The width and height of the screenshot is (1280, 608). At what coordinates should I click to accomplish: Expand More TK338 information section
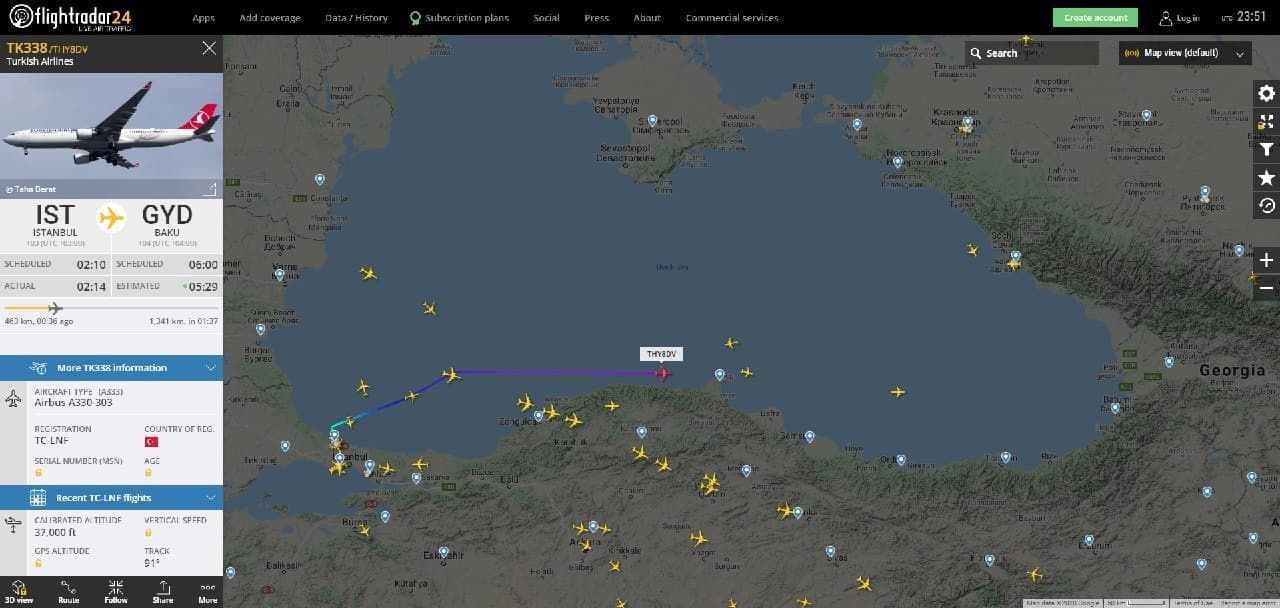111,368
